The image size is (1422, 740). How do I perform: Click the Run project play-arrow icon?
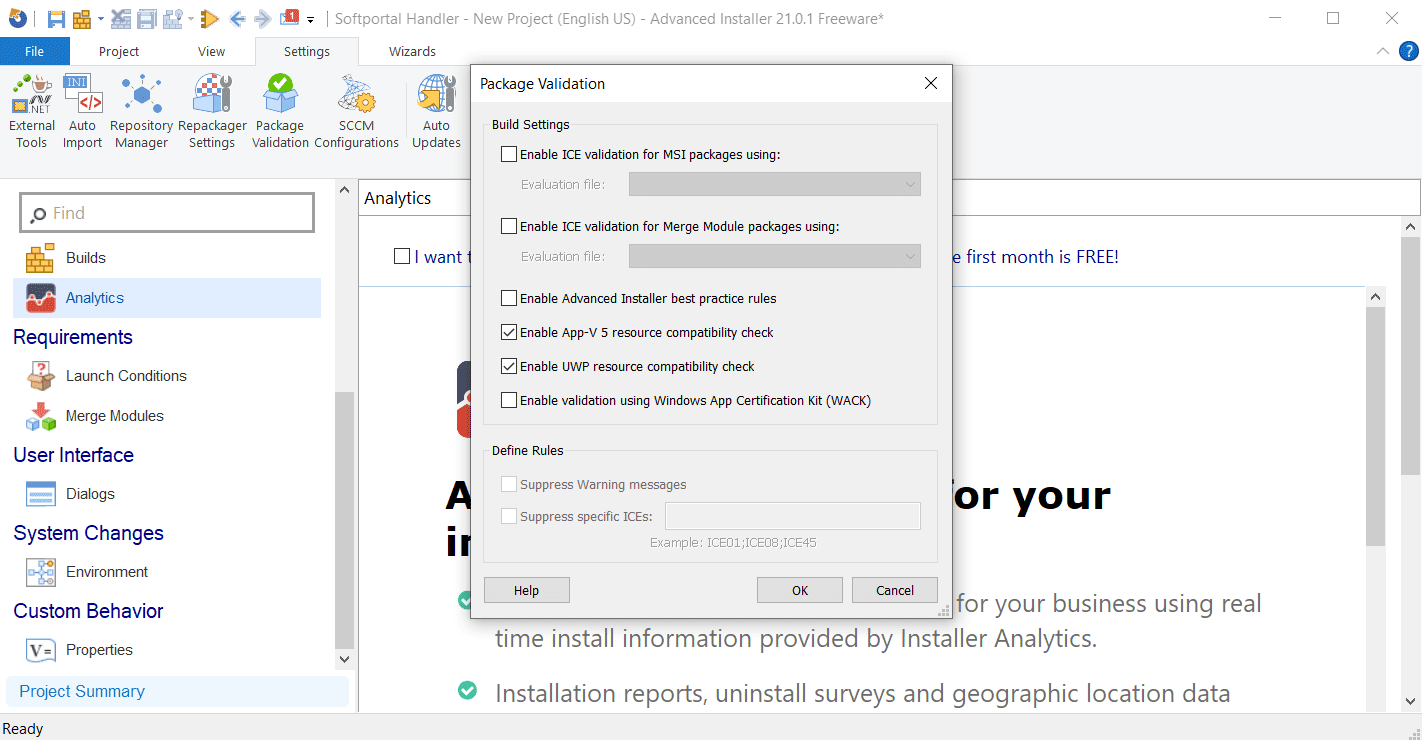point(209,19)
